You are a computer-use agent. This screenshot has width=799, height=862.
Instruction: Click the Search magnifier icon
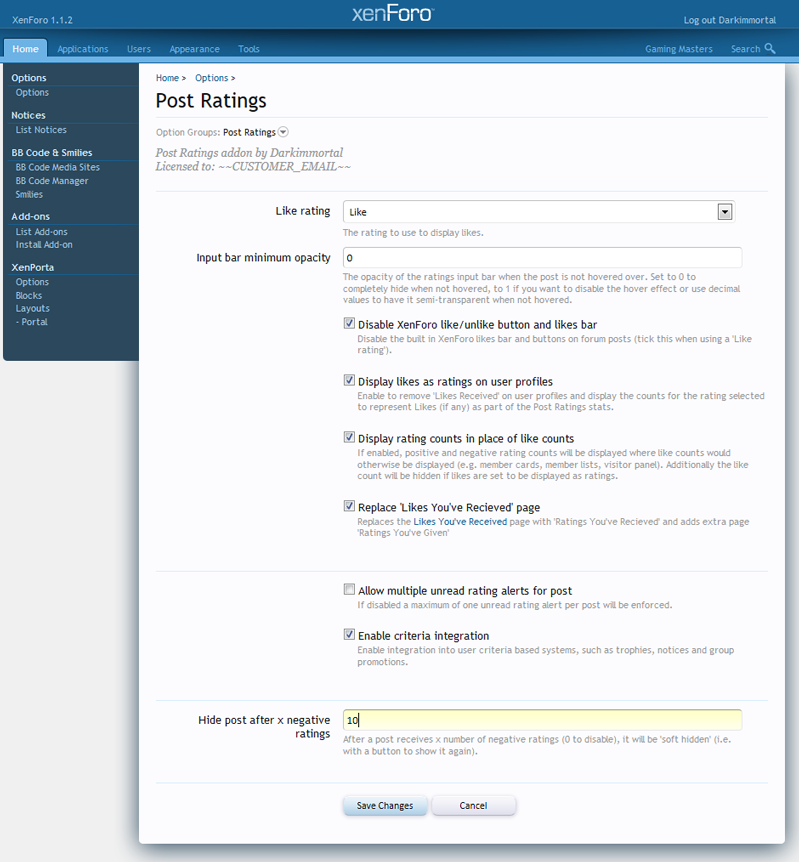[770, 48]
